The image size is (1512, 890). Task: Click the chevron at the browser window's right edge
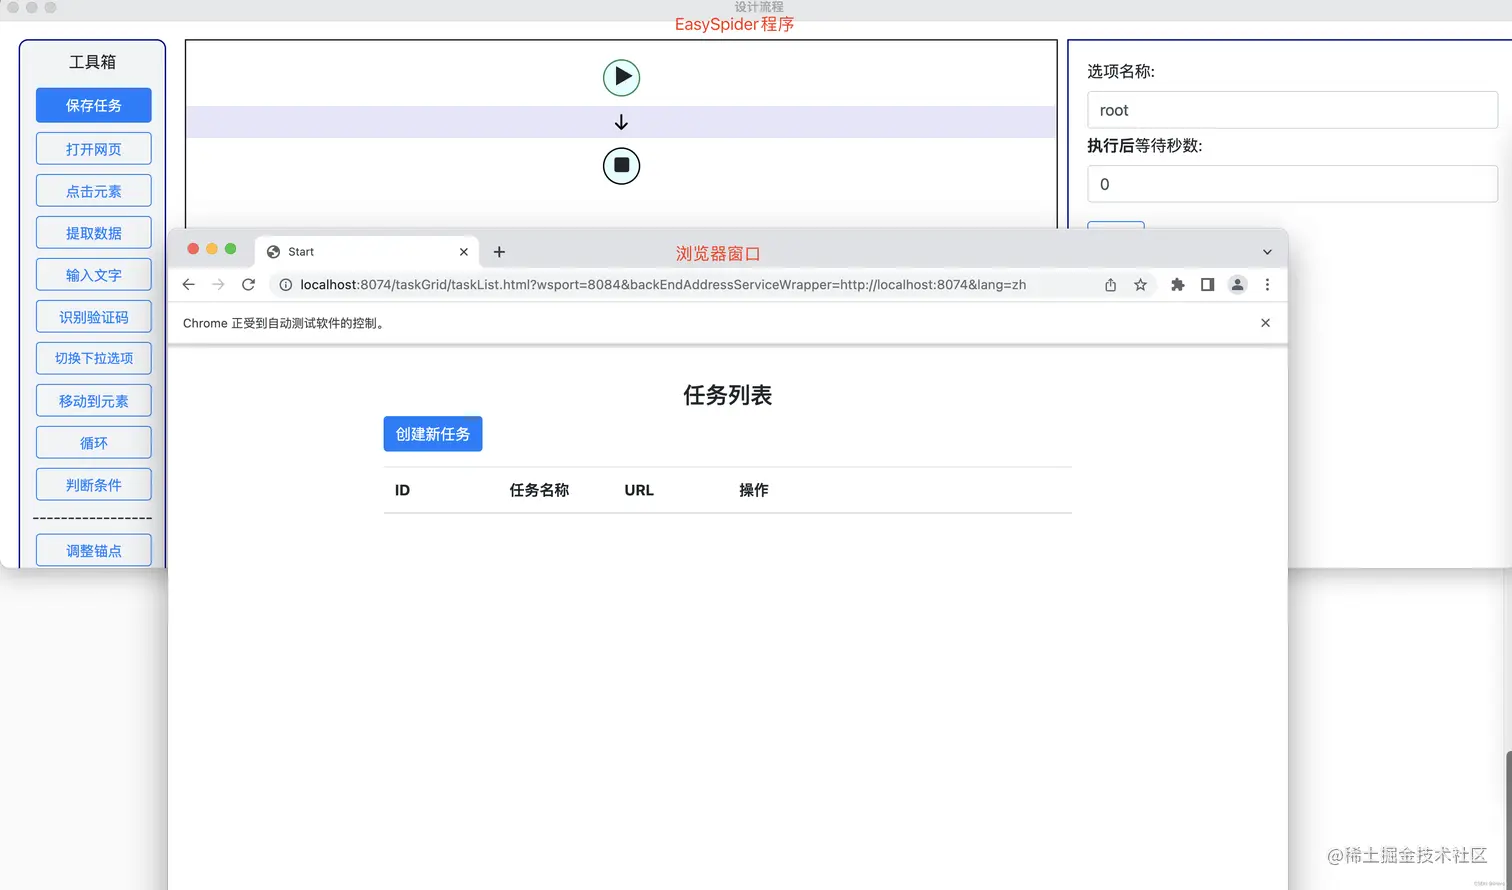click(1267, 251)
